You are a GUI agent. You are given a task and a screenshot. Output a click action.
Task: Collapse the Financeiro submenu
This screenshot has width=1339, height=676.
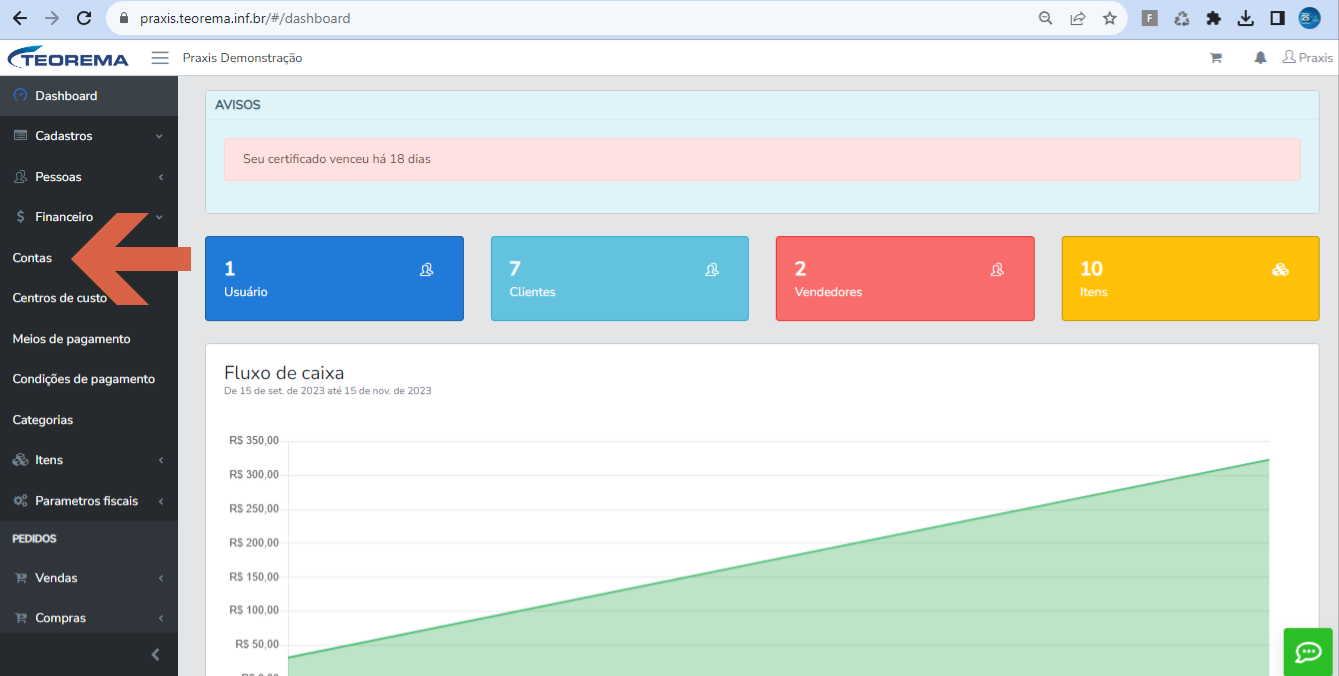pos(89,217)
